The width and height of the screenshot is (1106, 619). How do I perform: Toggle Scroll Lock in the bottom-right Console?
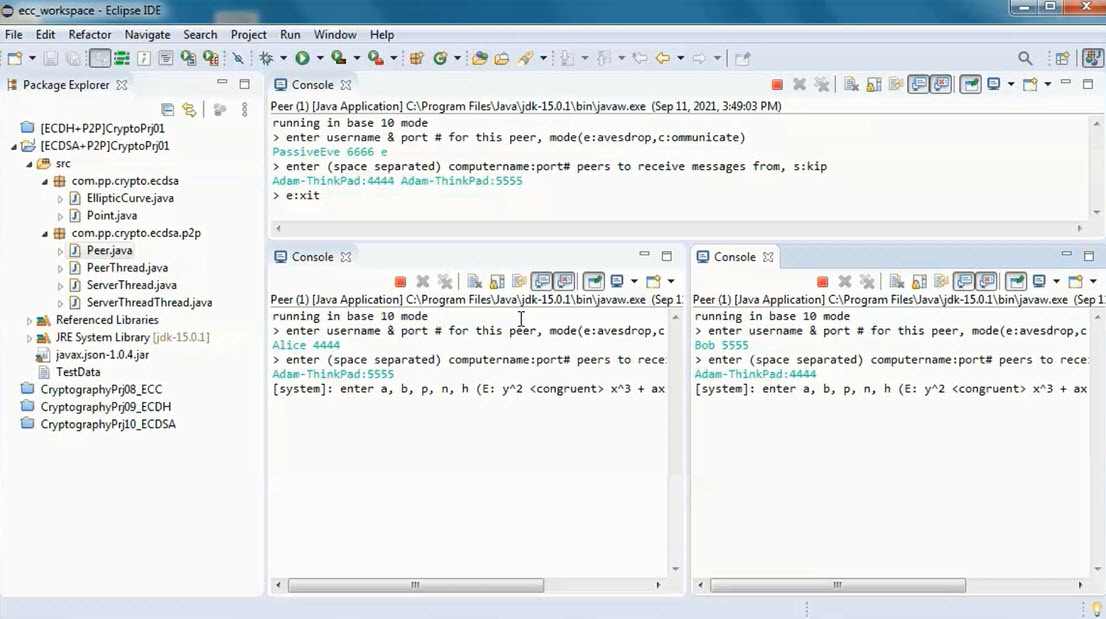[x=920, y=281]
